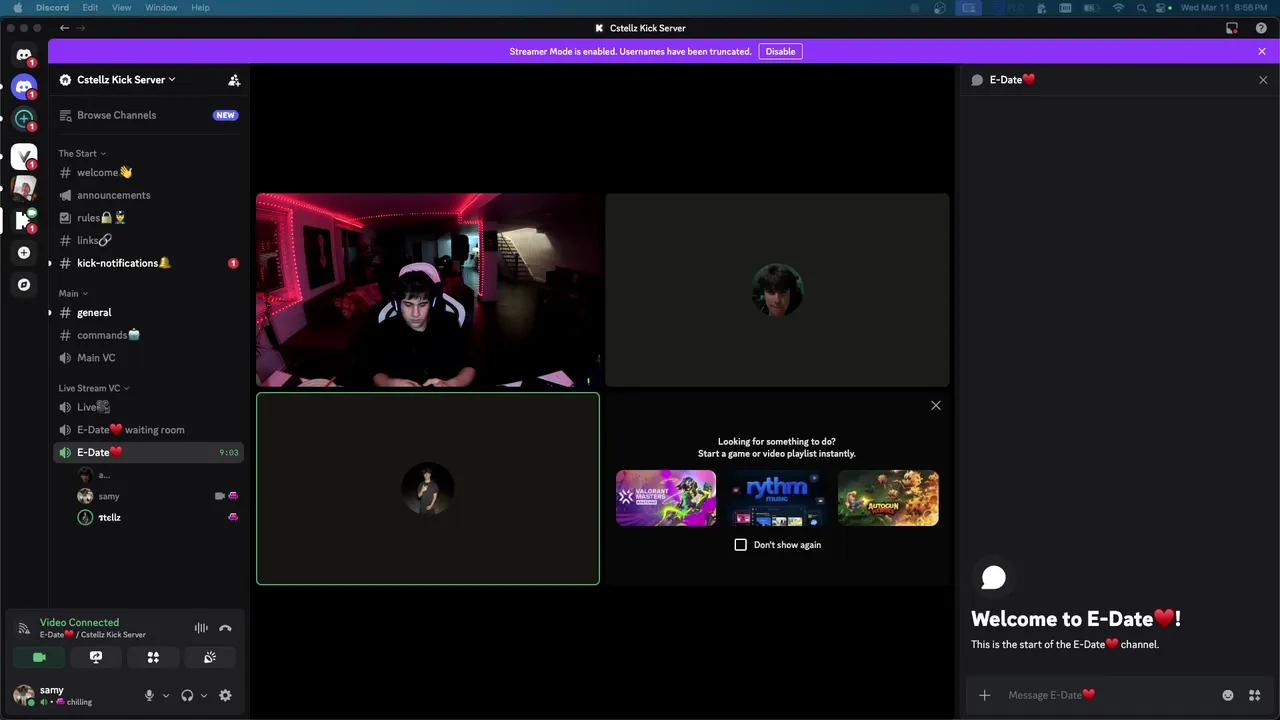Check Don't show again box
The image size is (1280, 720).
point(741,545)
